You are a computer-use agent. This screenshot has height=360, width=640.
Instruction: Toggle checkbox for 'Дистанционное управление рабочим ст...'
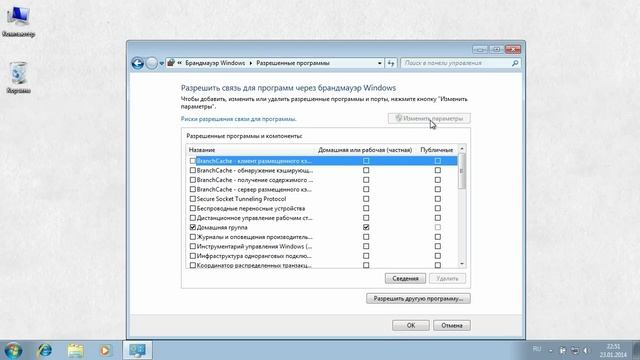click(x=193, y=218)
